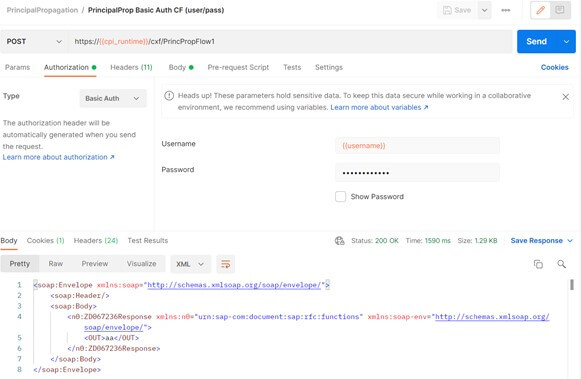
Task: Select the Raw response view tab
Action: [x=56, y=264]
